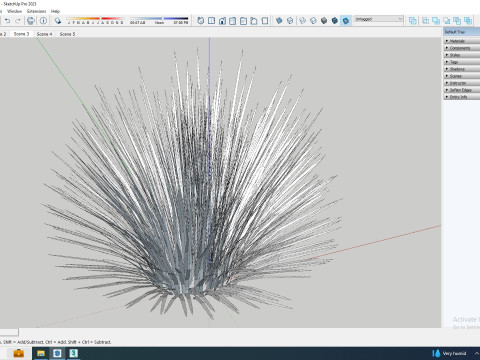Screen dimensions: 480x360
Task: Toggle Show/Hide Shadows button
Action: click(x=58, y=21)
